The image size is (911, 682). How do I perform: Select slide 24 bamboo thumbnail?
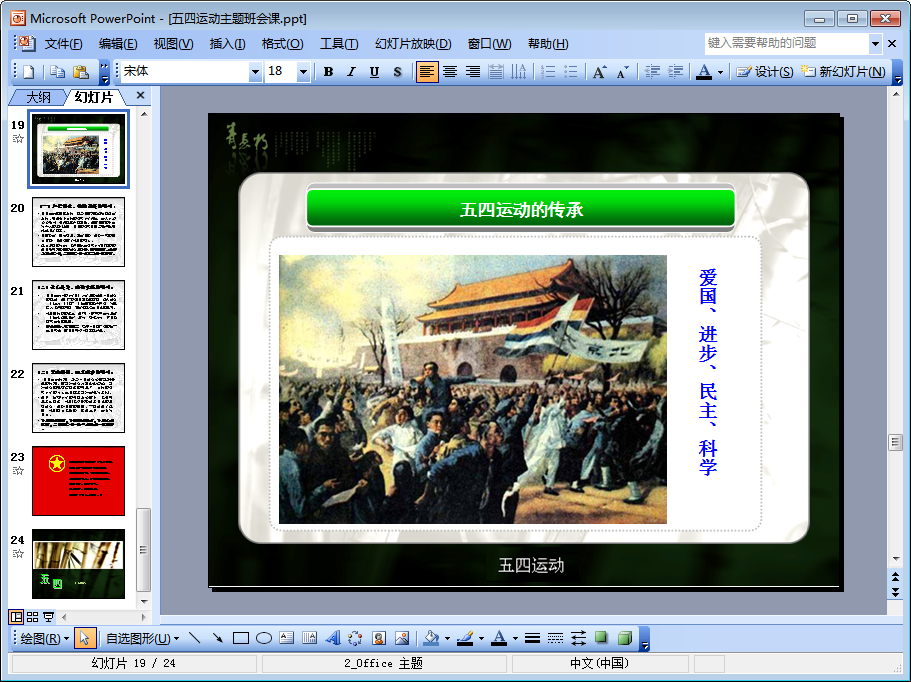point(78,563)
